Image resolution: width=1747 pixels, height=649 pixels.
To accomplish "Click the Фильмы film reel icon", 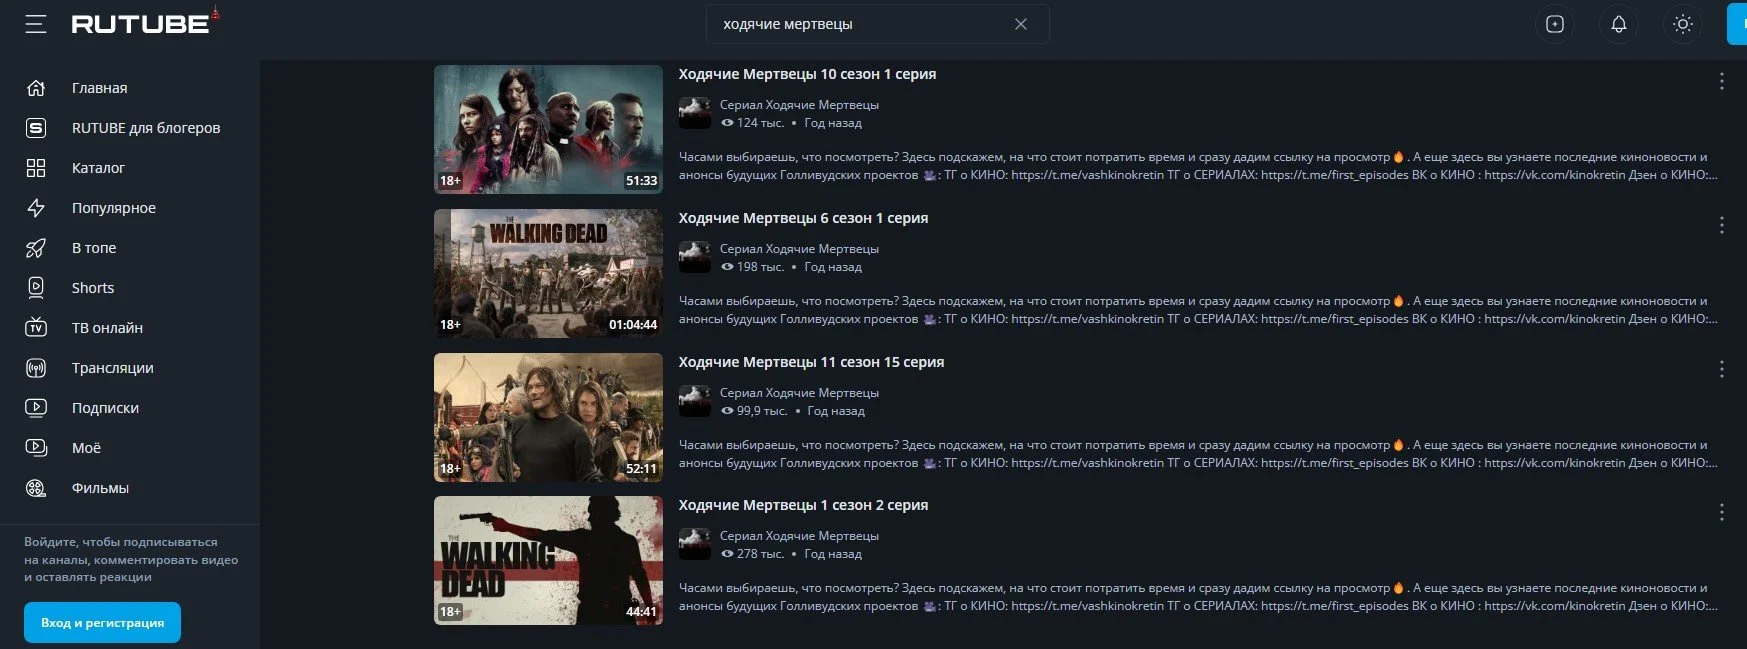I will pos(36,488).
